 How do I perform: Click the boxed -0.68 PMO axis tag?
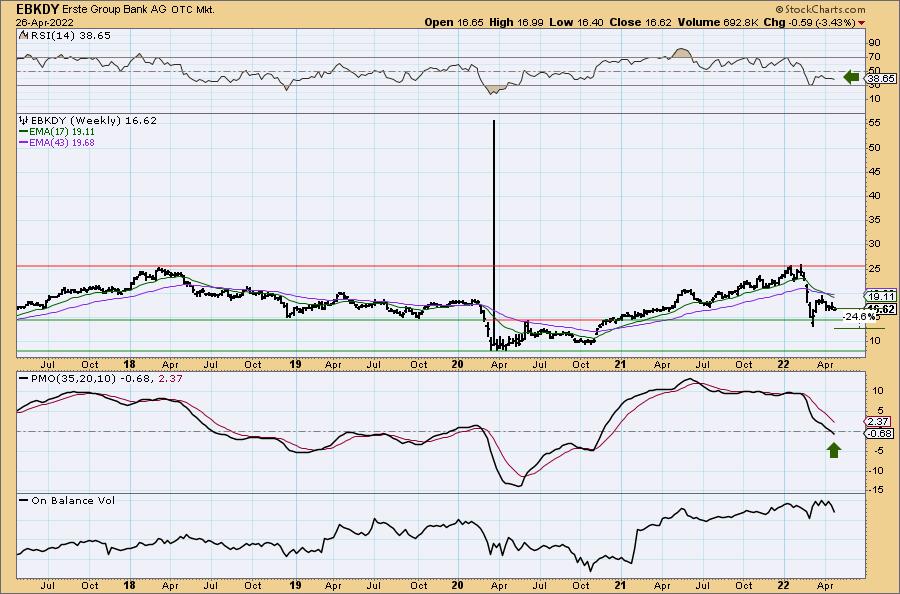(880, 433)
